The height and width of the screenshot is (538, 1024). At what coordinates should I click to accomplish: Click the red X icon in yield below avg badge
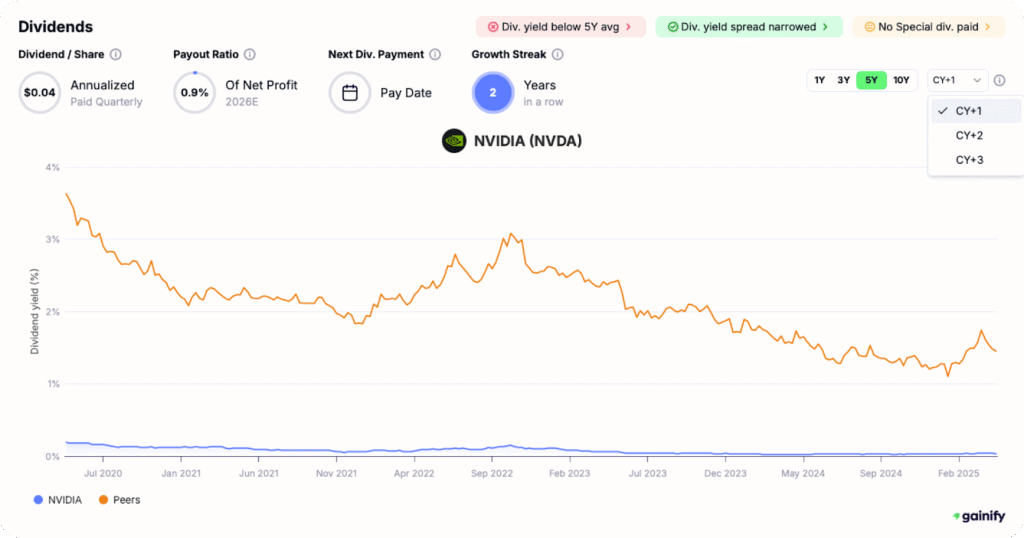(493, 27)
